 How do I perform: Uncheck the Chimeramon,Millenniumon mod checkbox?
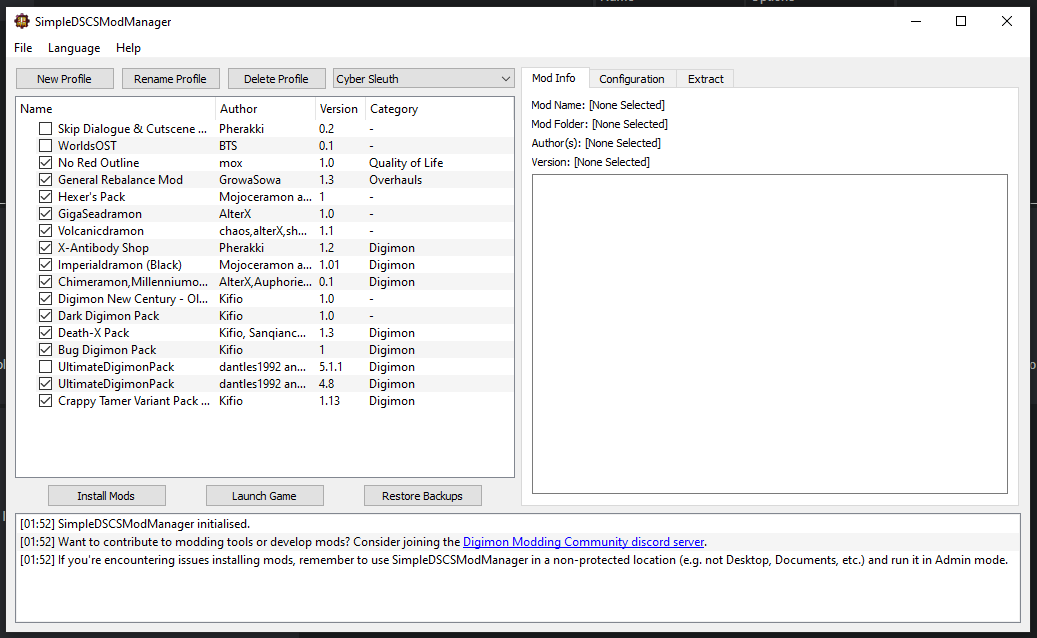pyautogui.click(x=45, y=282)
